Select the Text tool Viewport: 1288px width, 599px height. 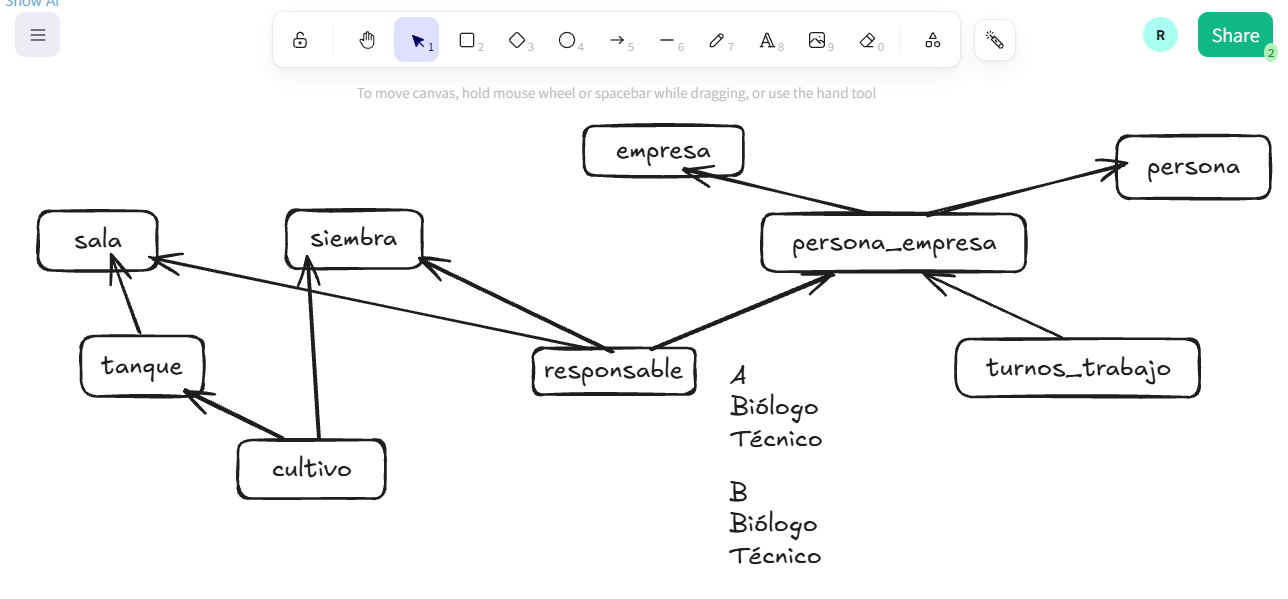pos(767,40)
